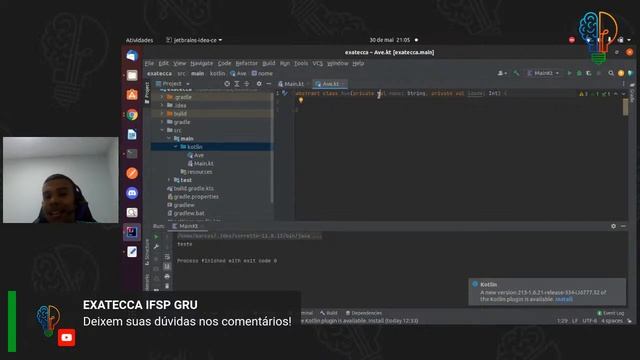Launch Google Chrome from the dock
640x360 pixels.
[132, 115]
